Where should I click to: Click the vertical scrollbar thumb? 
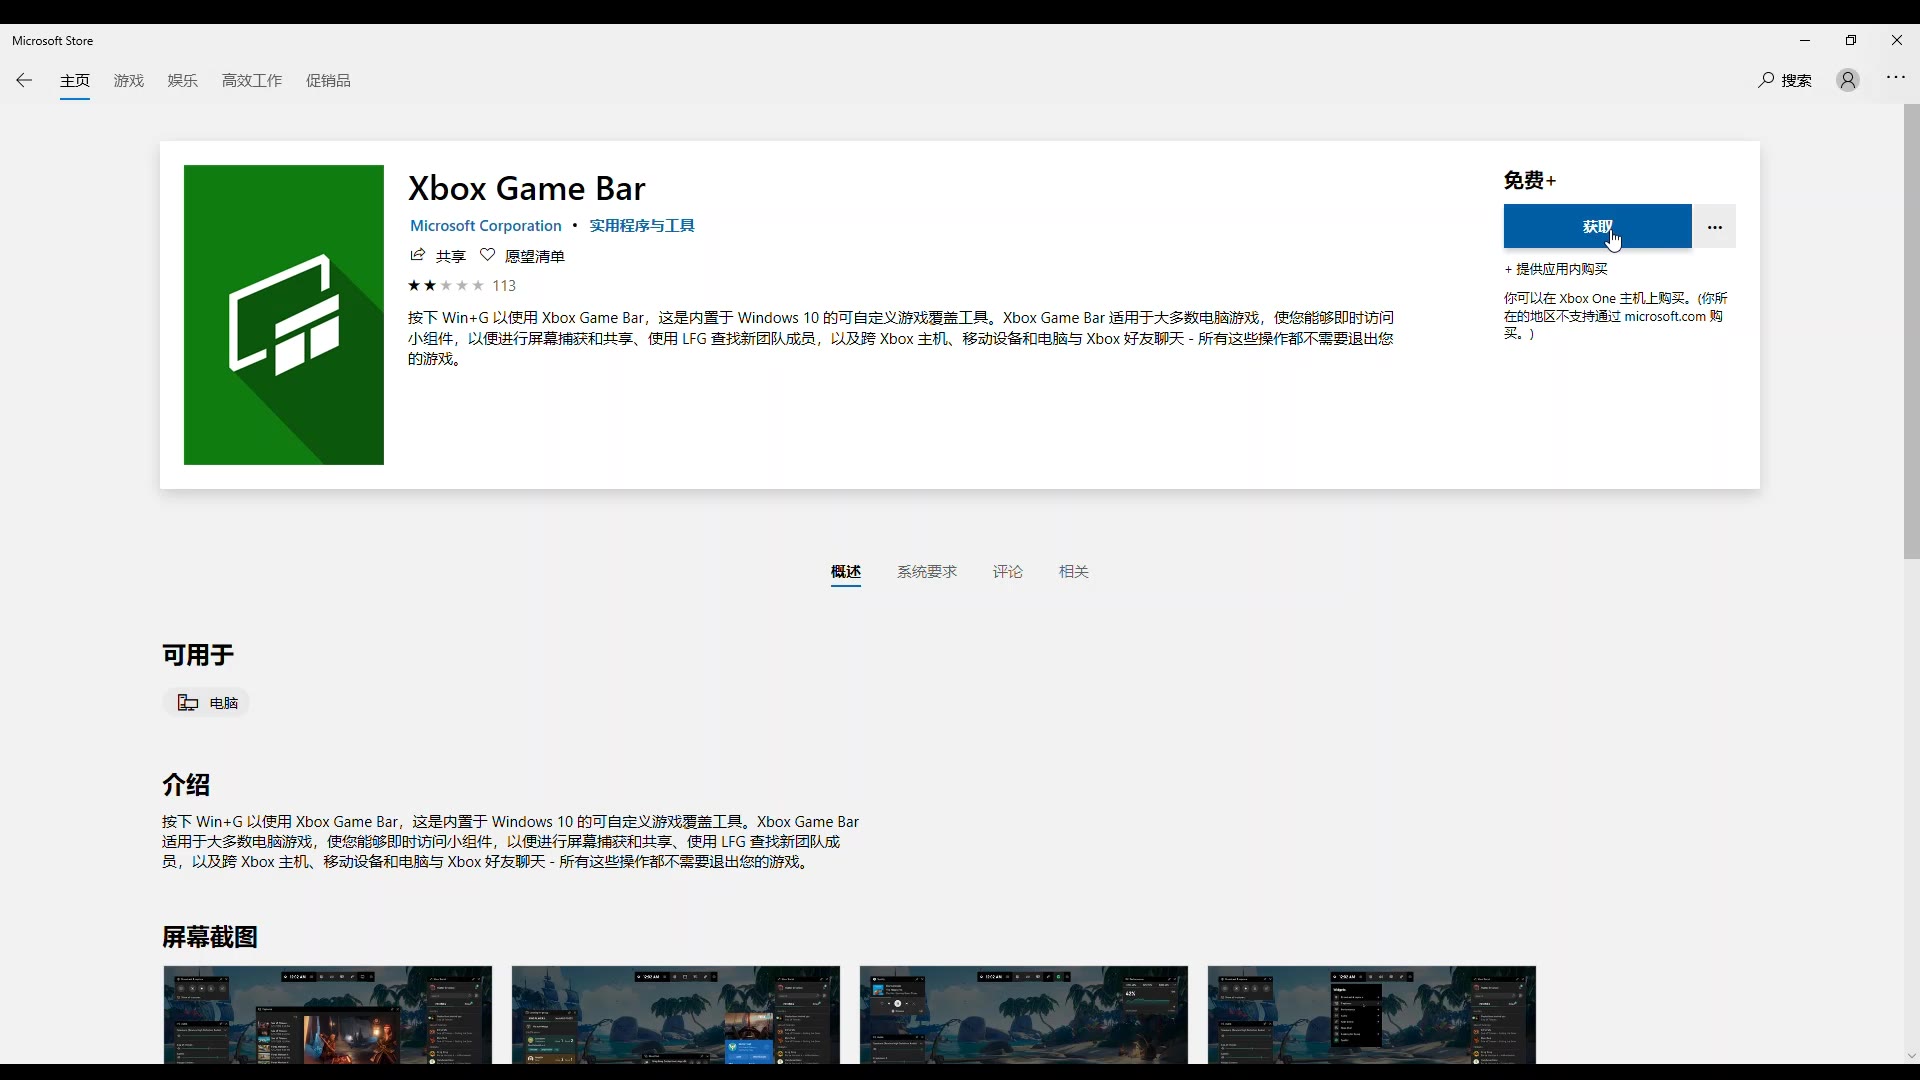click(1911, 331)
